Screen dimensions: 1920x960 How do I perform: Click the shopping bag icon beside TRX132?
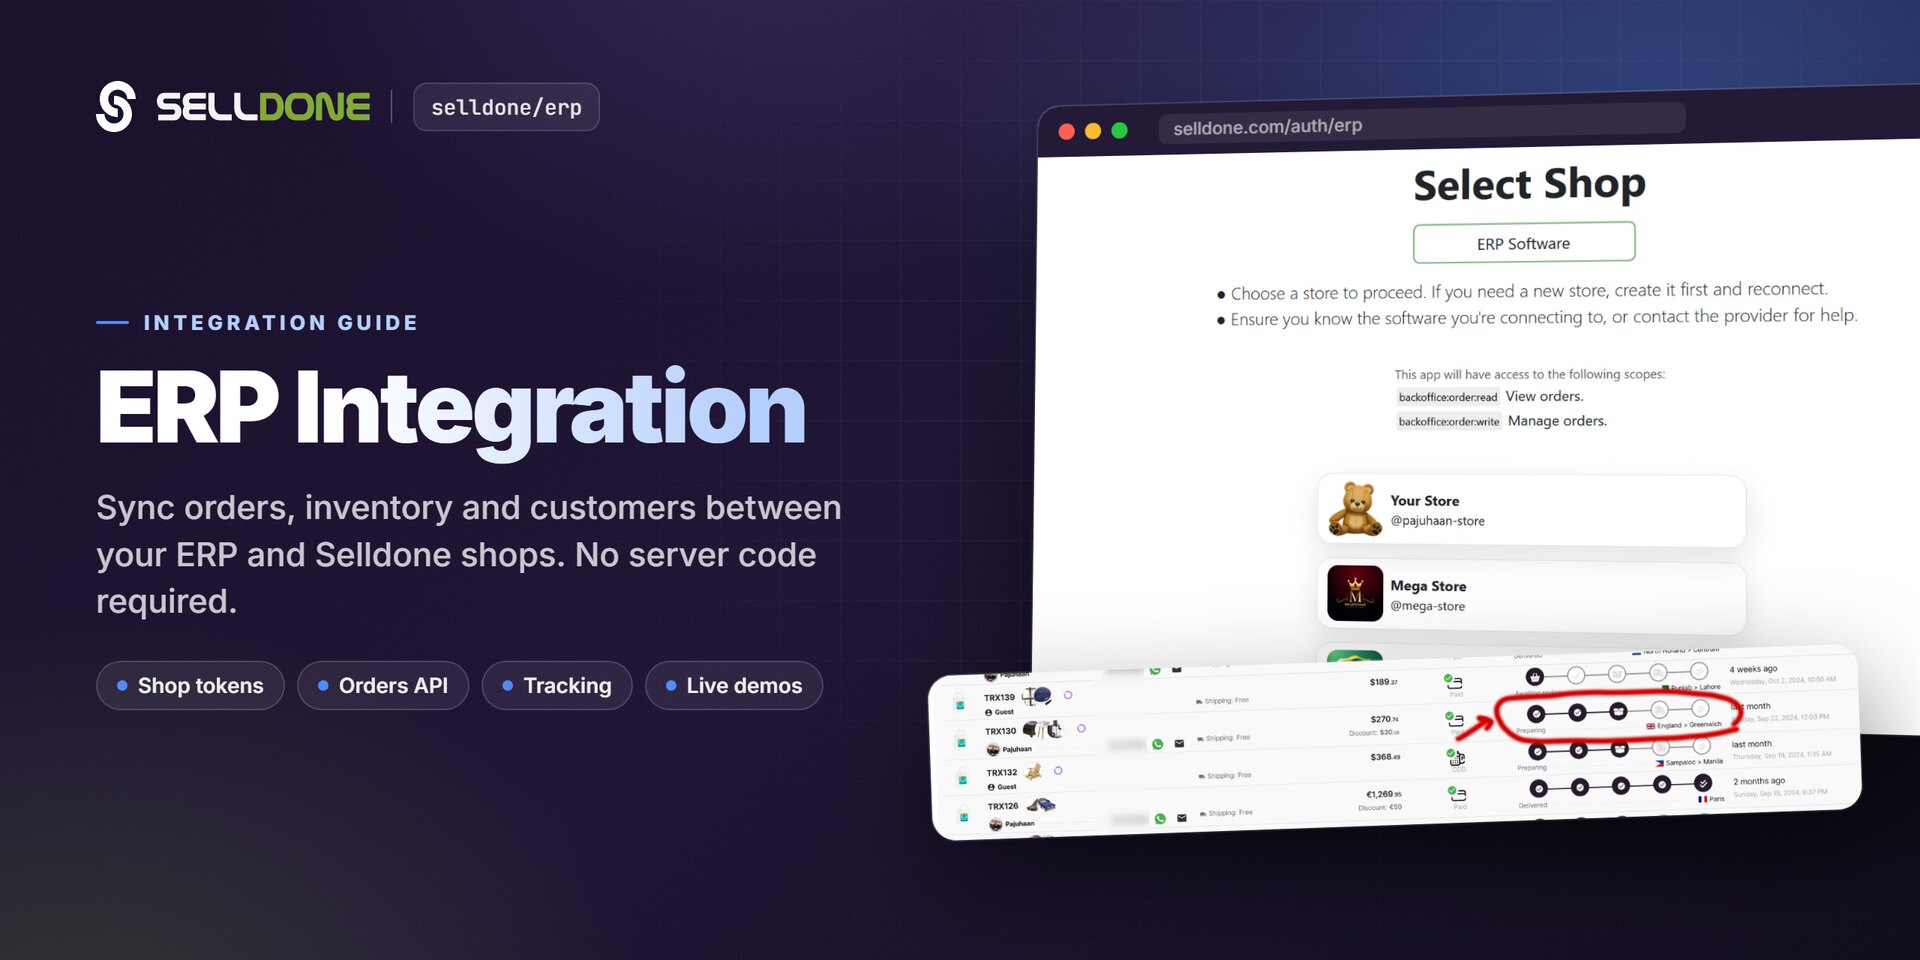coord(962,778)
